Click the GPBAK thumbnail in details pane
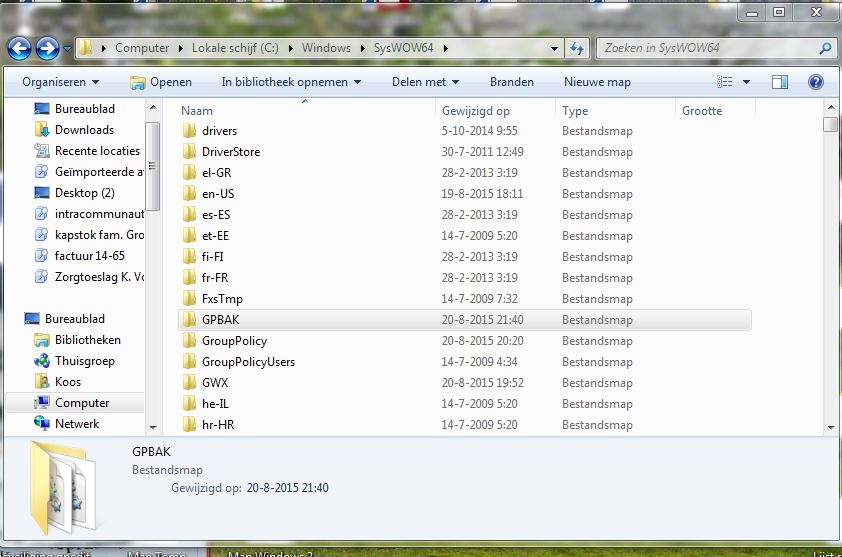The width and height of the screenshot is (842, 557). coord(63,487)
